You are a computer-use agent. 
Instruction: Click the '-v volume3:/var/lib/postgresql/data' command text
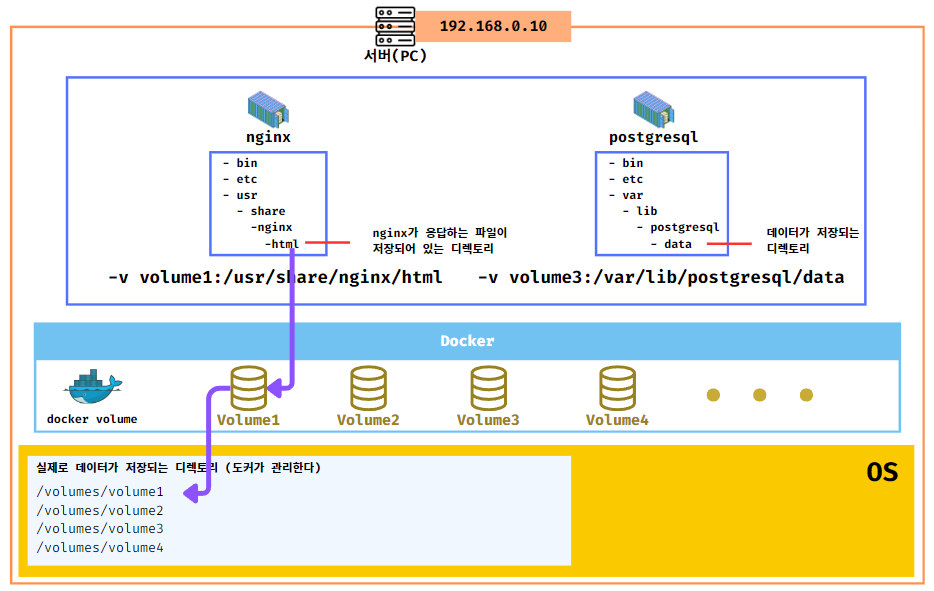coord(661,277)
